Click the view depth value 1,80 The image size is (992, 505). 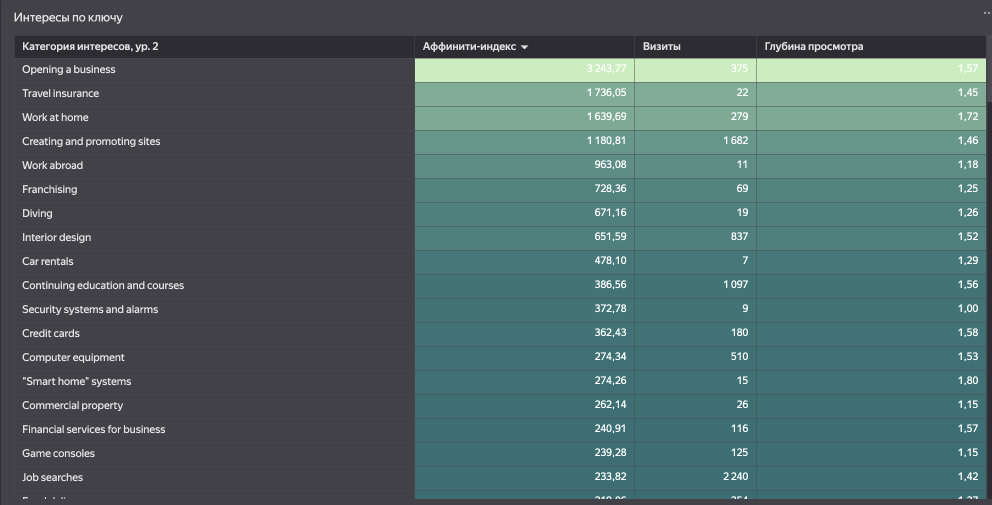(x=967, y=382)
